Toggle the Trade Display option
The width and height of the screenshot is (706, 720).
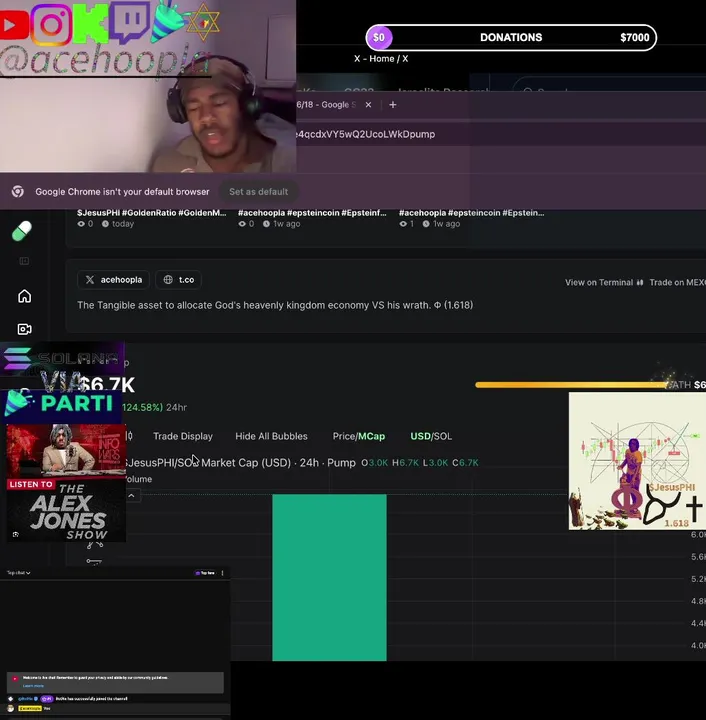[183, 436]
